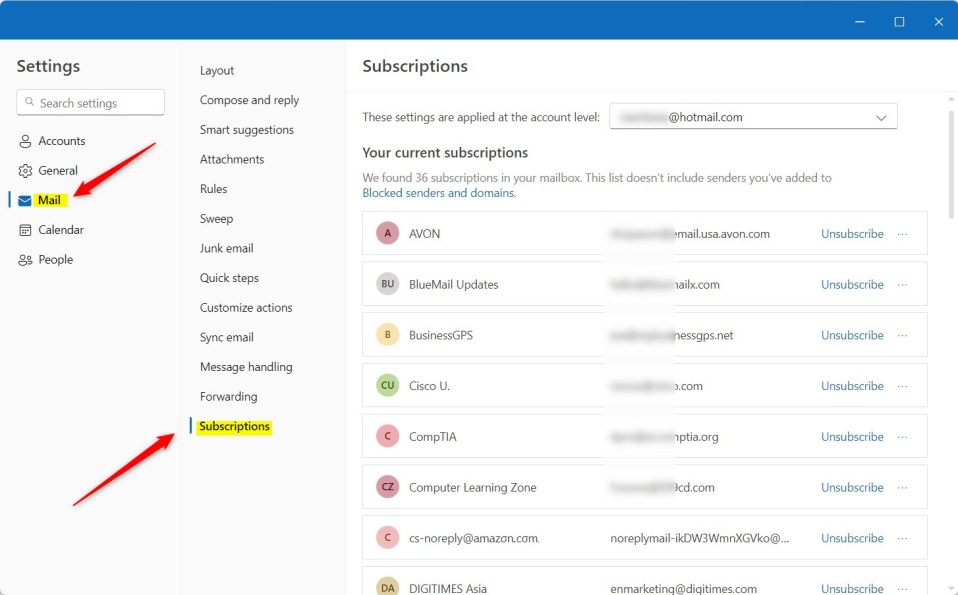This screenshot has height=595, width=958.
Task: Unsubscribe from cs-noreply@amazon.com
Action: (x=852, y=538)
